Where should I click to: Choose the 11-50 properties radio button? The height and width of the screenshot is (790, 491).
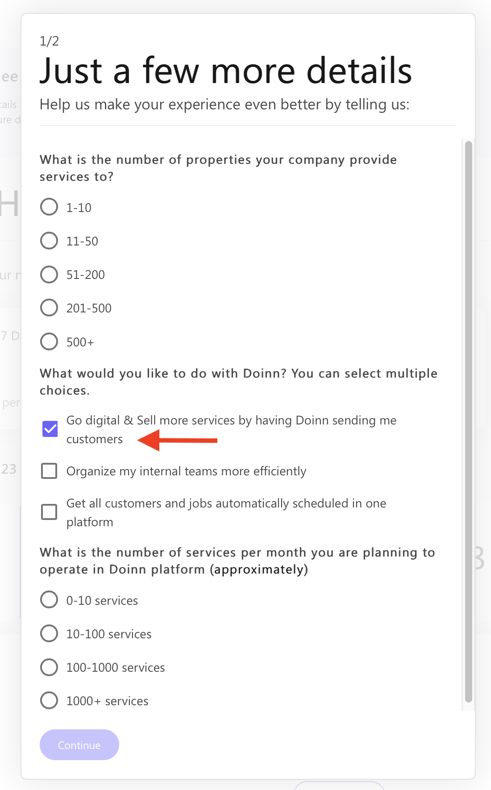(x=49, y=240)
